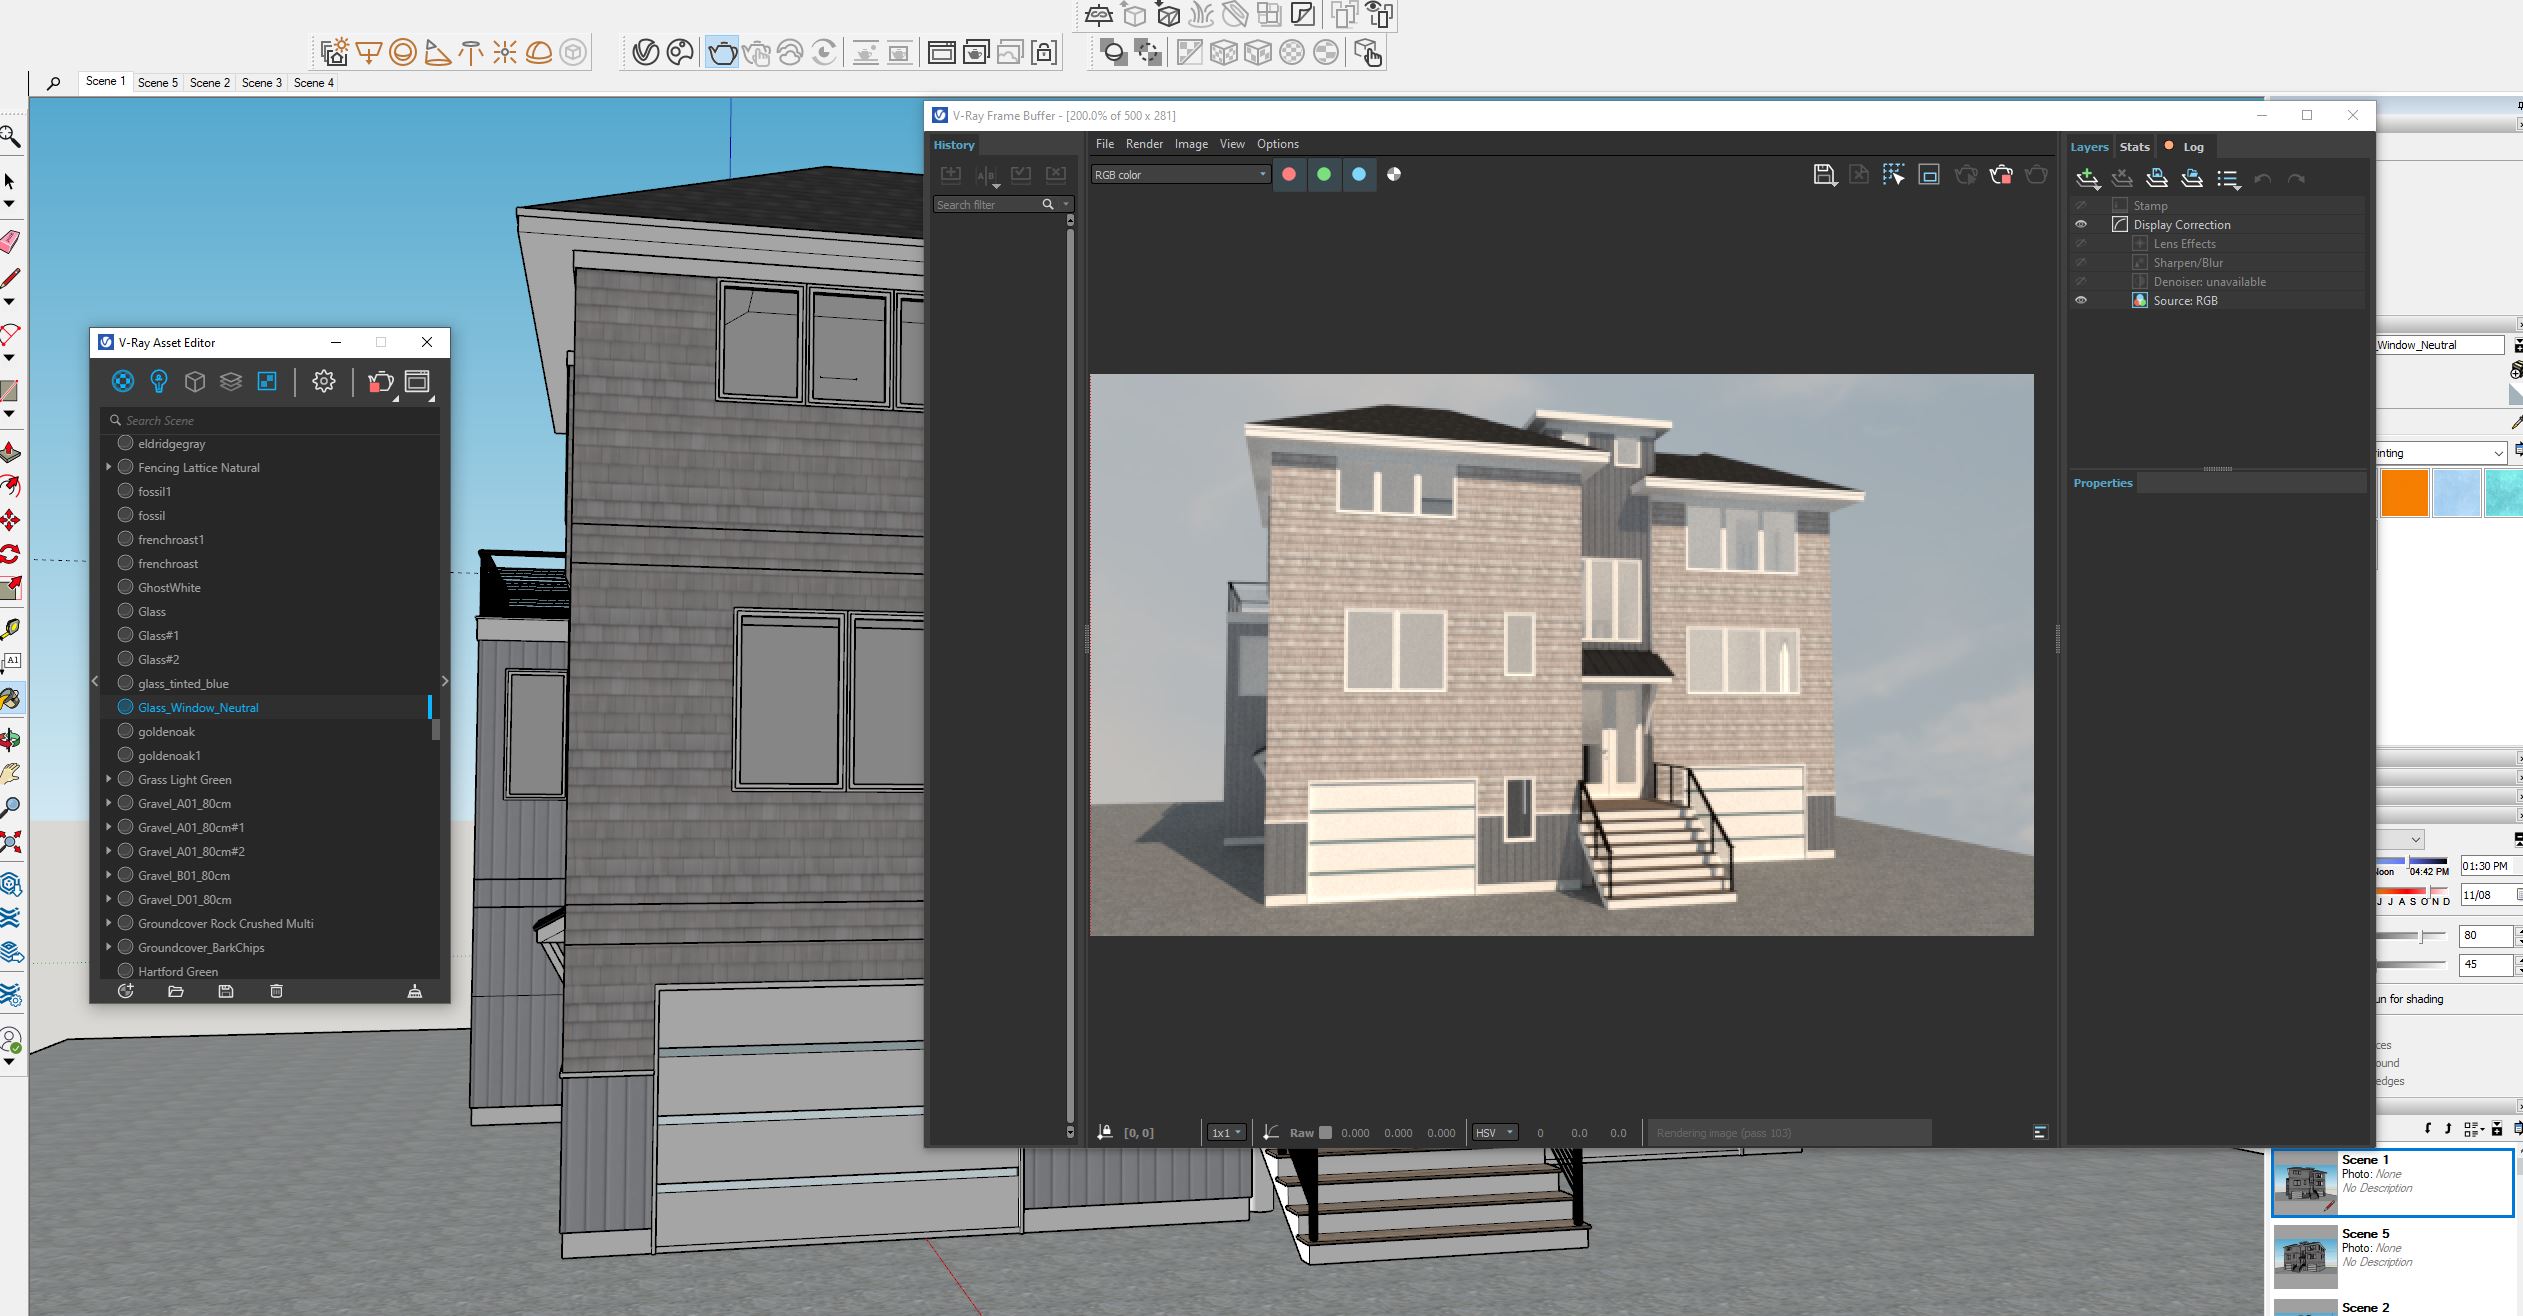Click the Scene 5 thumbnail
Viewport: 2523px width, 1316px height.
(x=2304, y=1256)
